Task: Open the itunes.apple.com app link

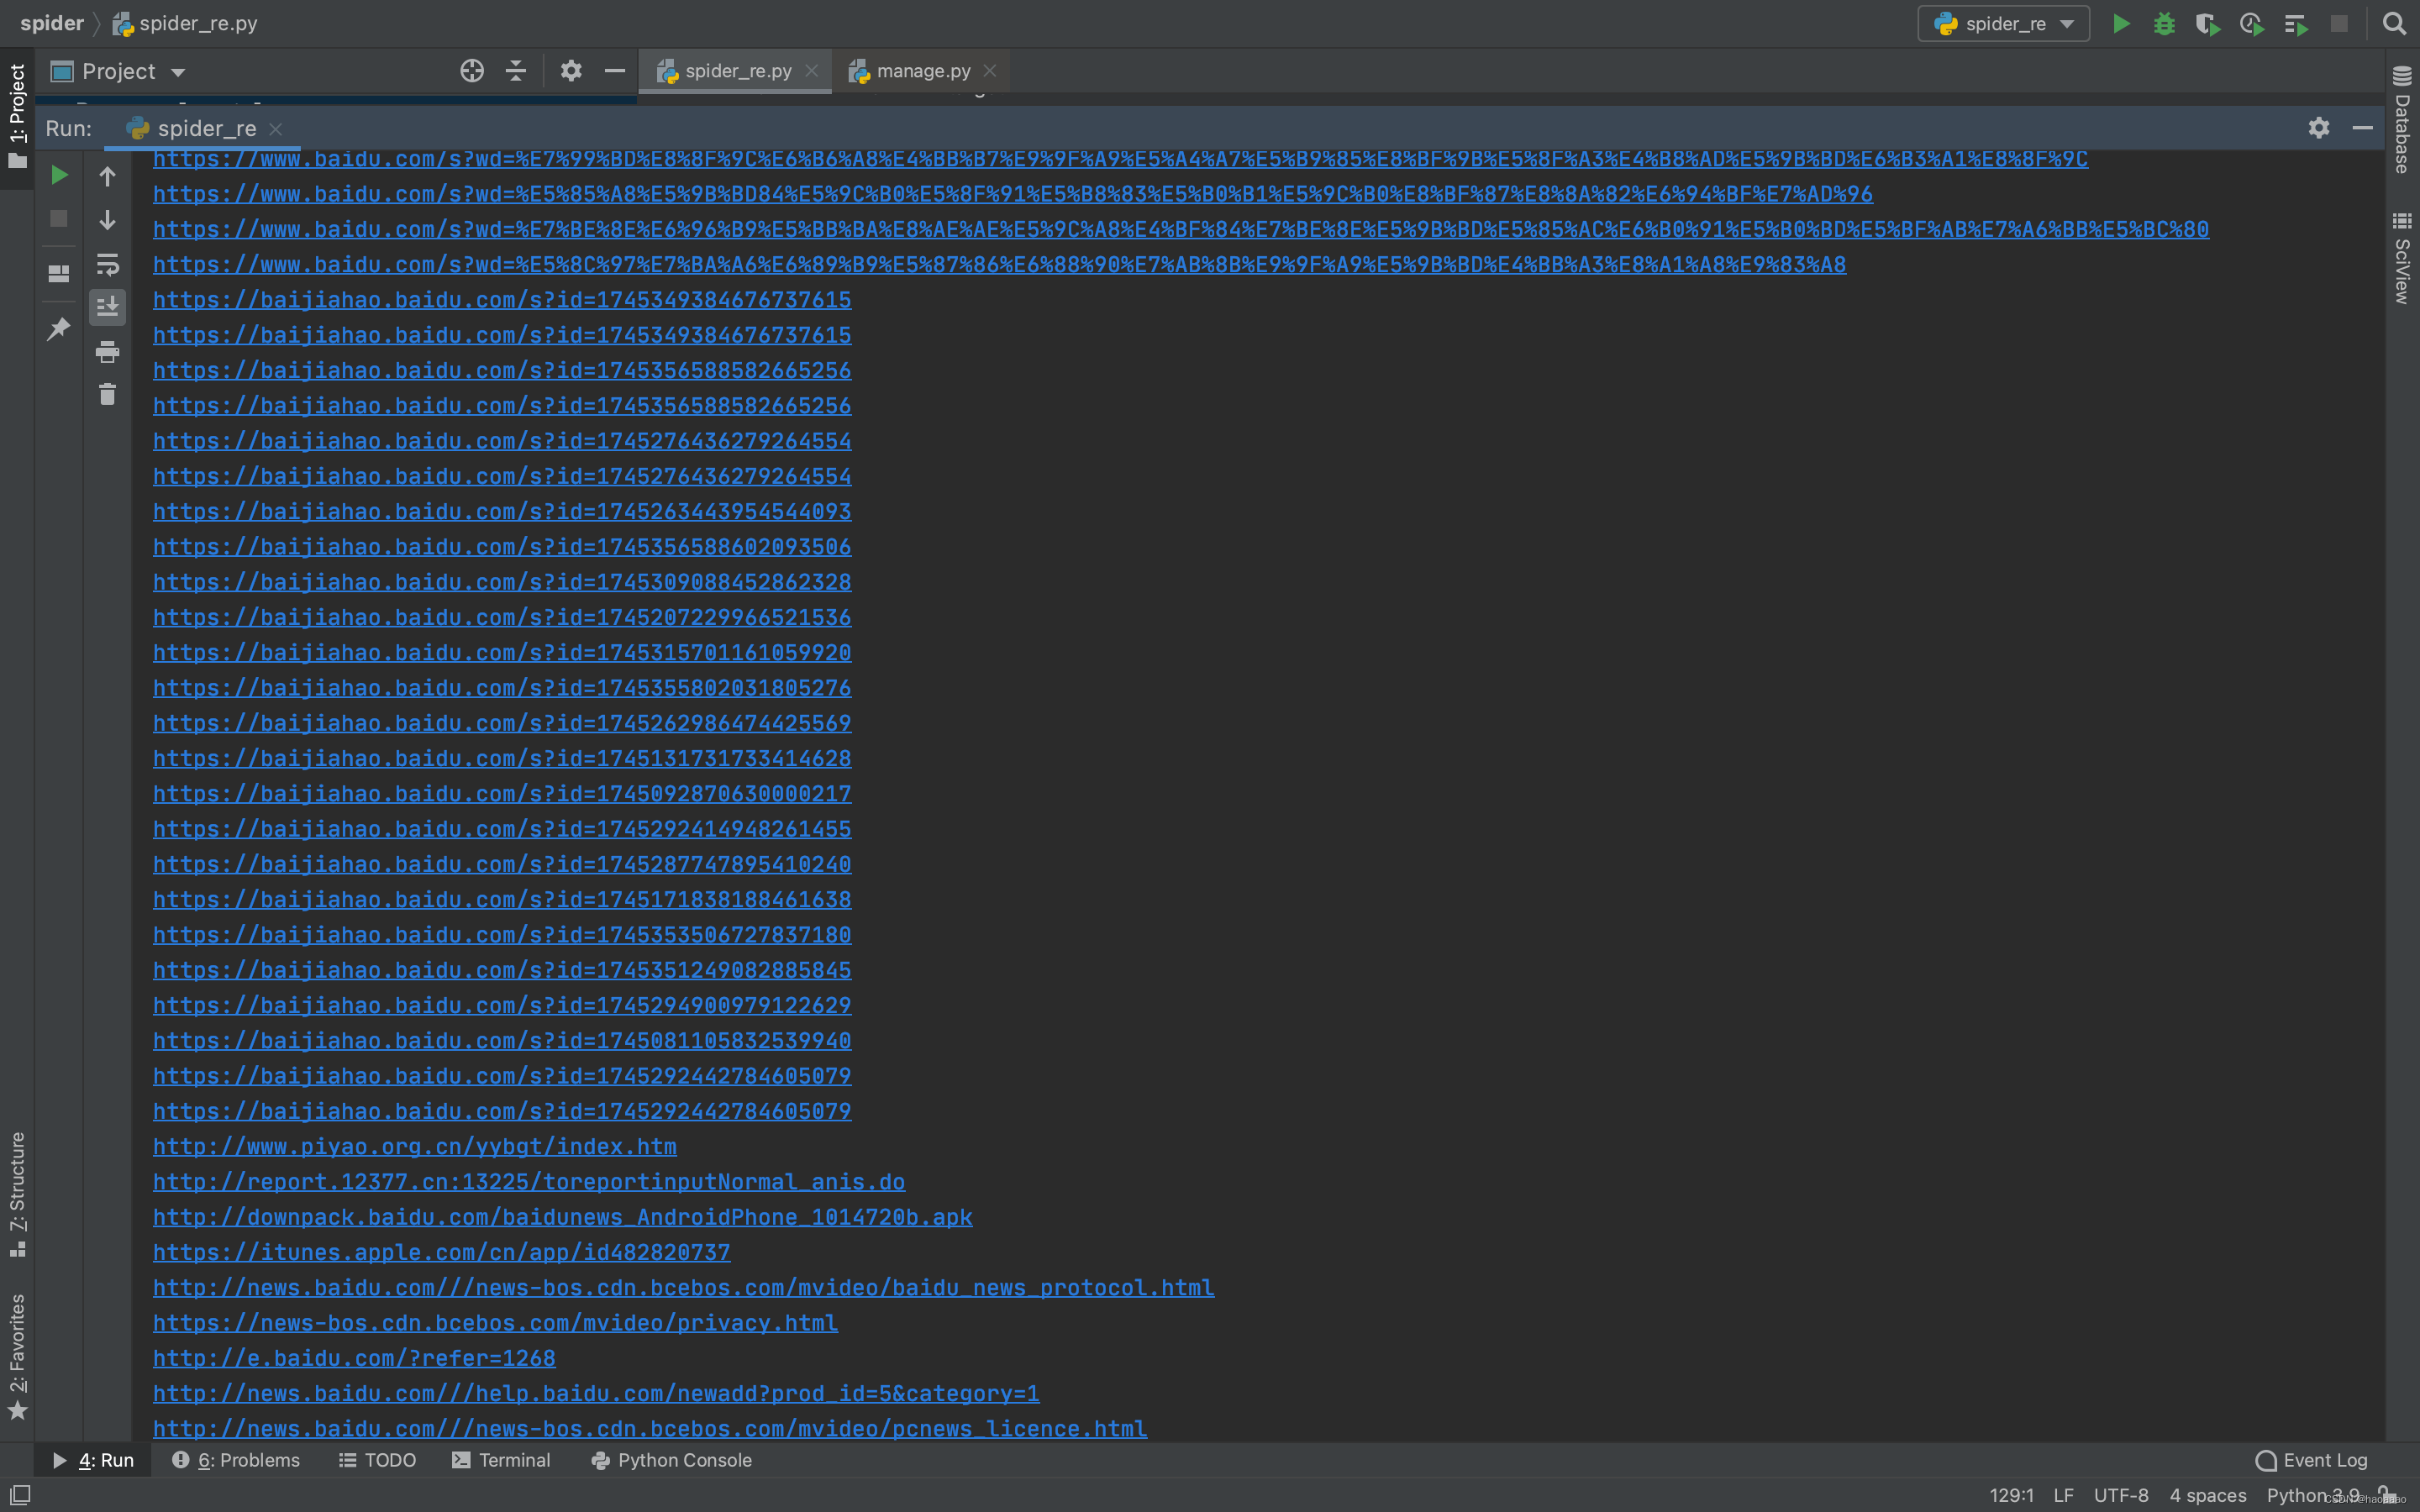Action: tap(441, 1252)
